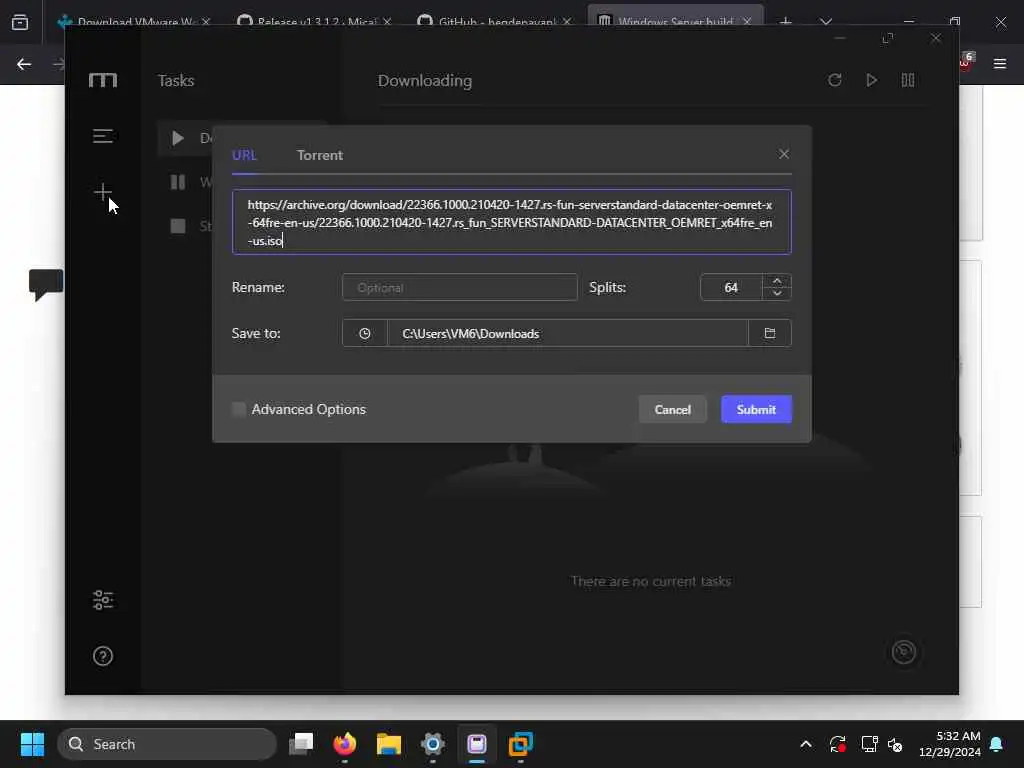Click the speech bubble icon on webpage
Viewport: 1024px width, 768px height.
[46, 285]
